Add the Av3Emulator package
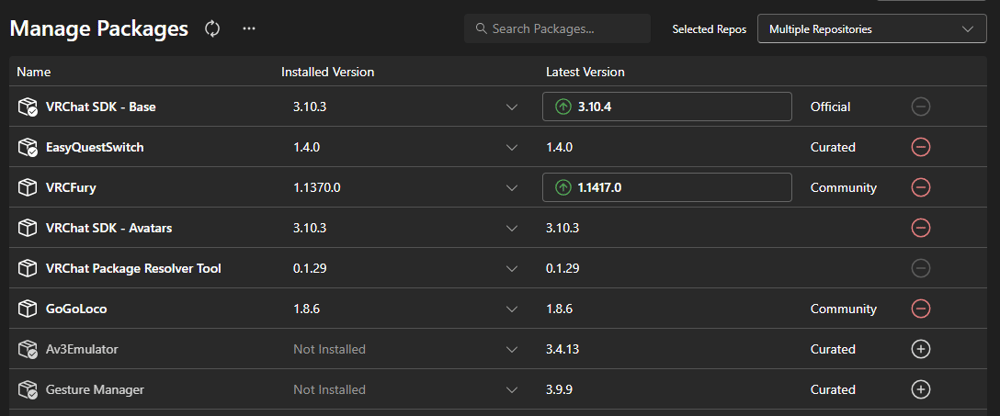1000x416 pixels. pyautogui.click(x=920, y=349)
